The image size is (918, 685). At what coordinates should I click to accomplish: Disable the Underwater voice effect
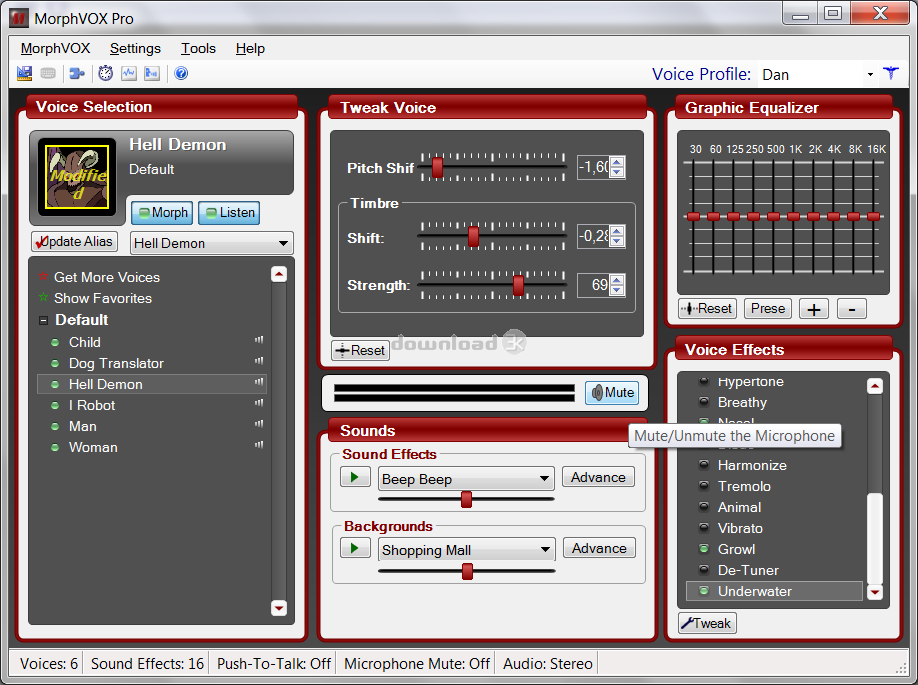tap(704, 591)
